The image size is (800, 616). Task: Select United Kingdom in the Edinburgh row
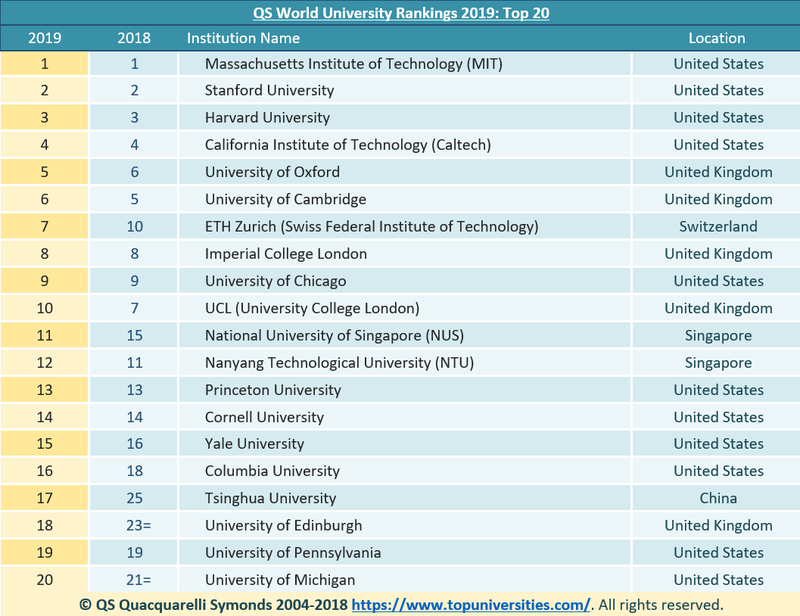click(x=718, y=525)
